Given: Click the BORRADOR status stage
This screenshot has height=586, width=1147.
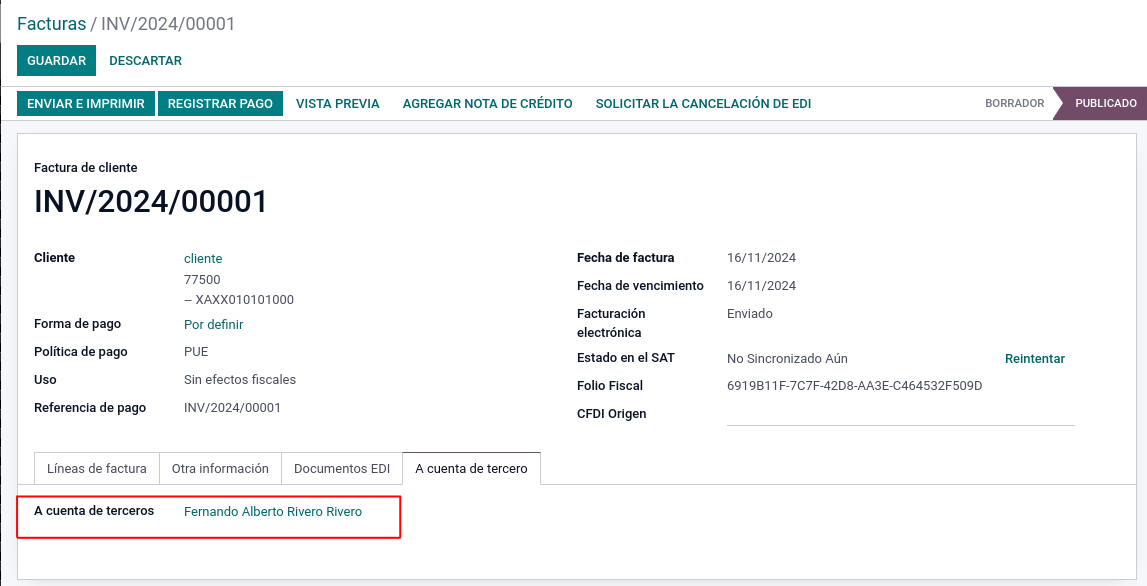Looking at the screenshot, I should pos(1014,103).
